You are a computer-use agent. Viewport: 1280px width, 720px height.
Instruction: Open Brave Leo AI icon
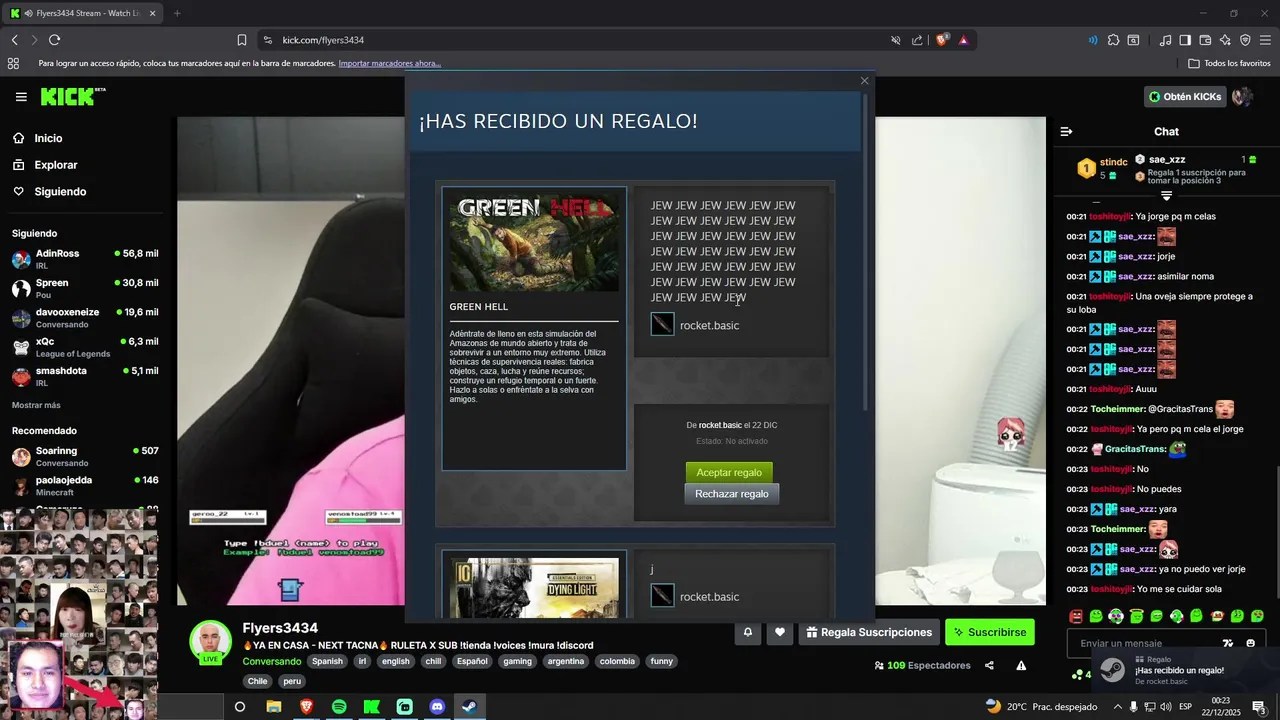click(x=1225, y=40)
